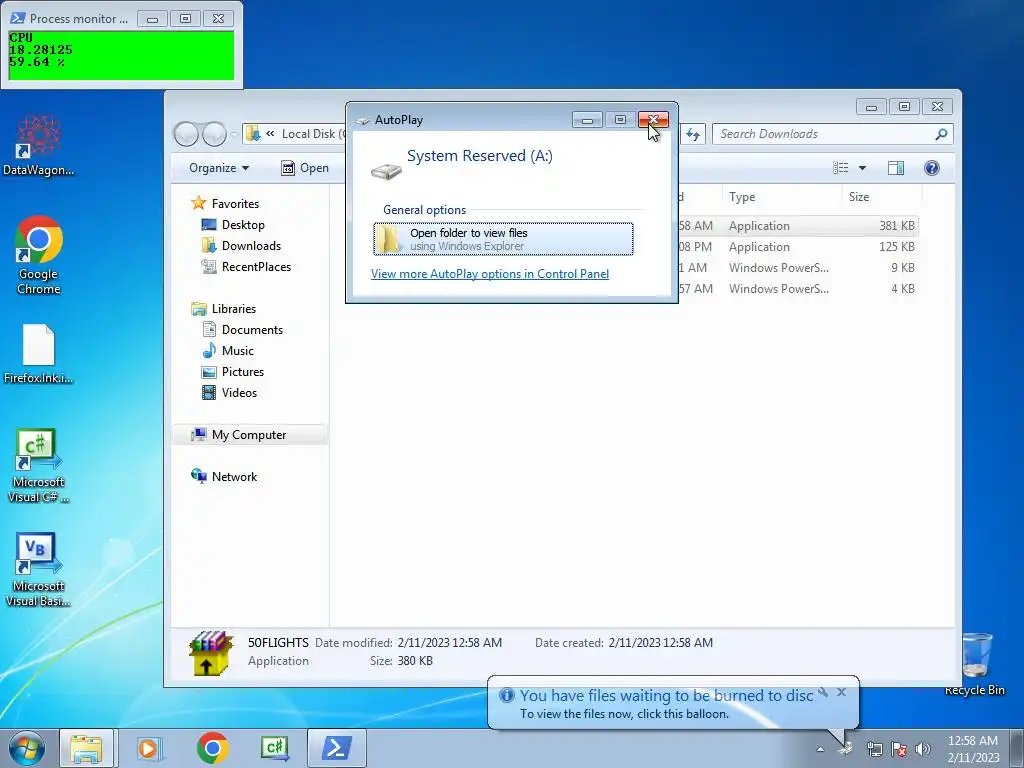The width and height of the screenshot is (1024, 768).
Task: Click the Explorer back arrow button
Action: (x=186, y=134)
